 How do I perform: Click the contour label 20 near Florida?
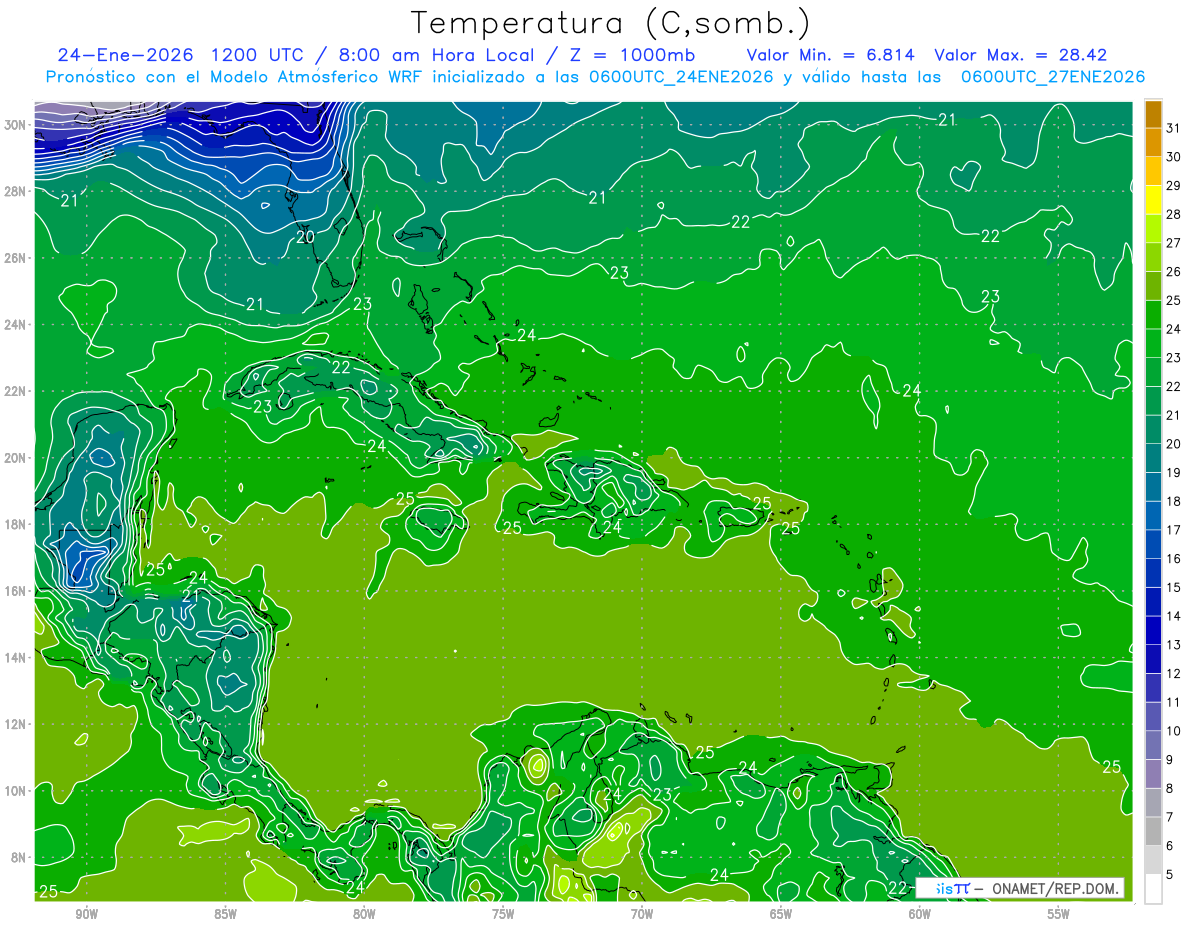coord(305,237)
